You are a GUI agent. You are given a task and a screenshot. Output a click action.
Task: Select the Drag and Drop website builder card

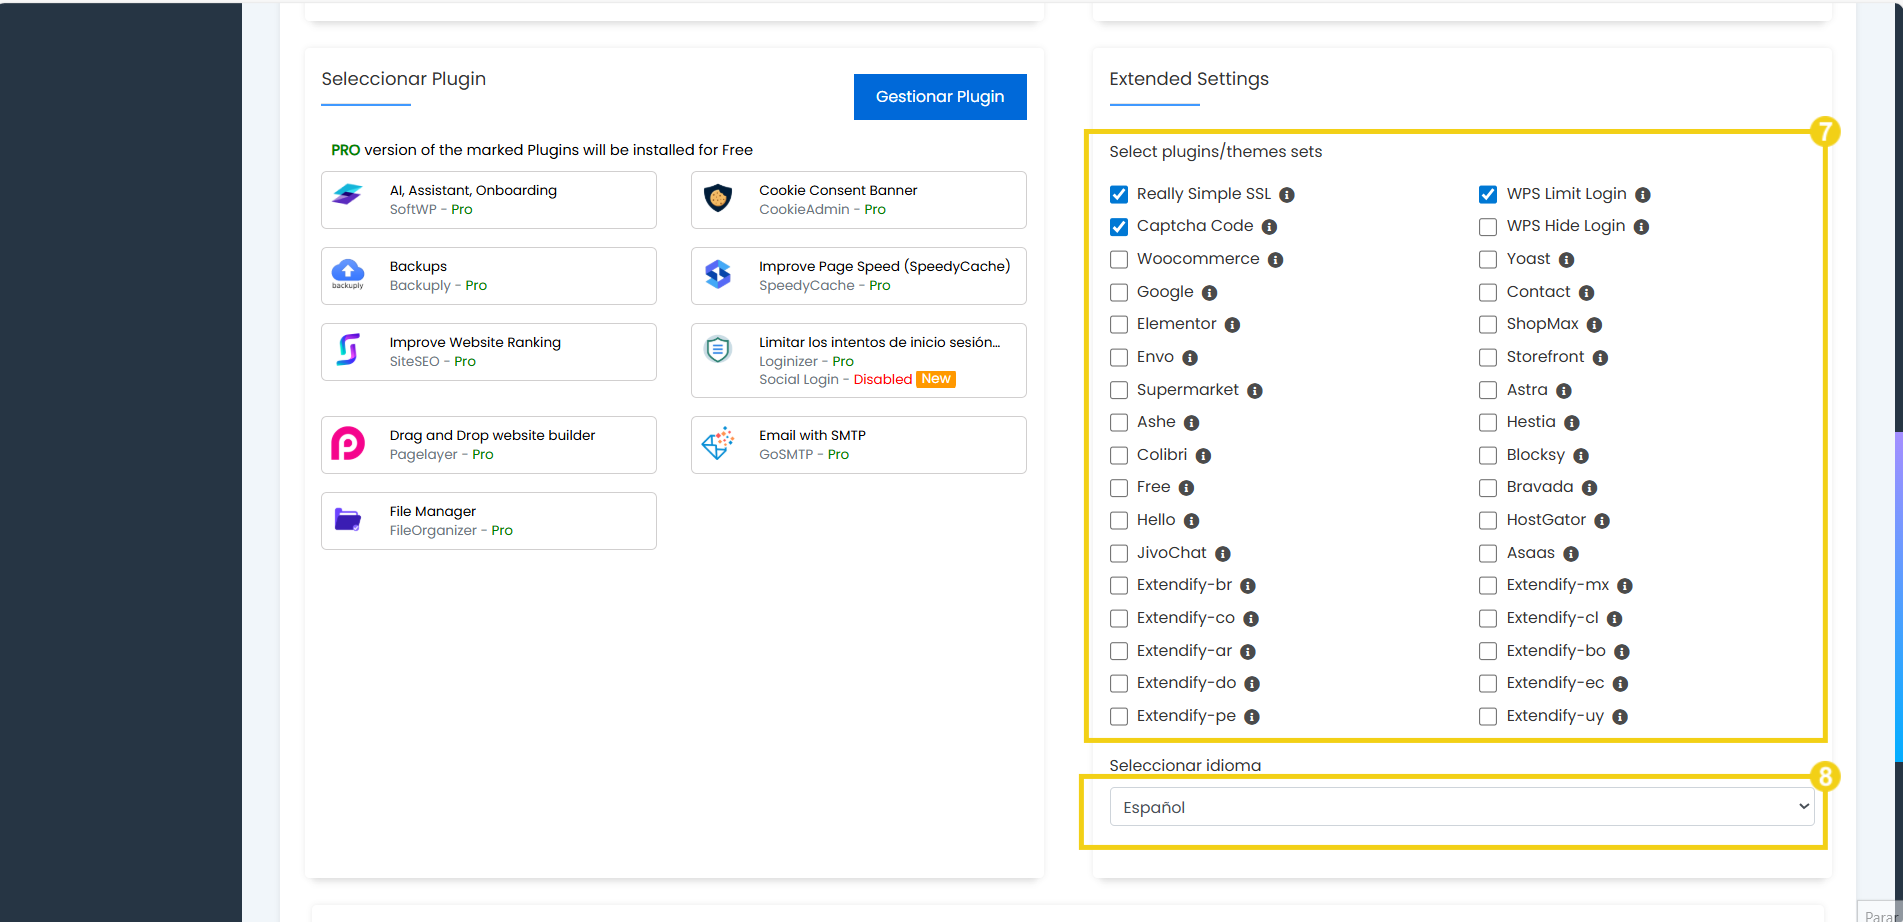pyautogui.click(x=489, y=445)
